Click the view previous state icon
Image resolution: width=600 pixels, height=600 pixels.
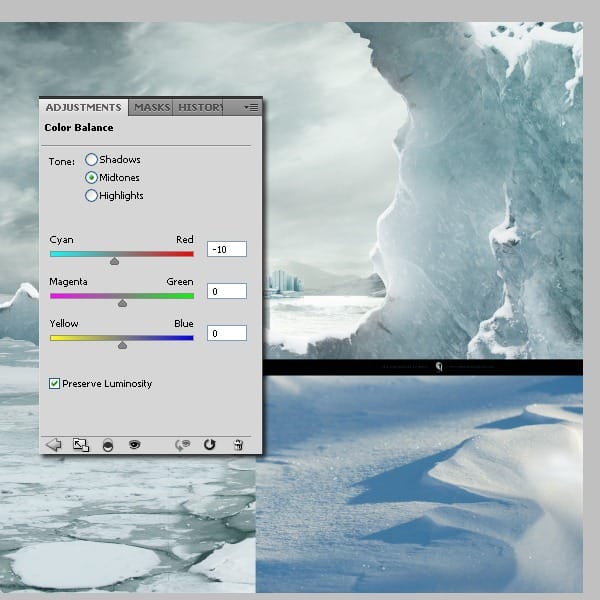(182, 444)
